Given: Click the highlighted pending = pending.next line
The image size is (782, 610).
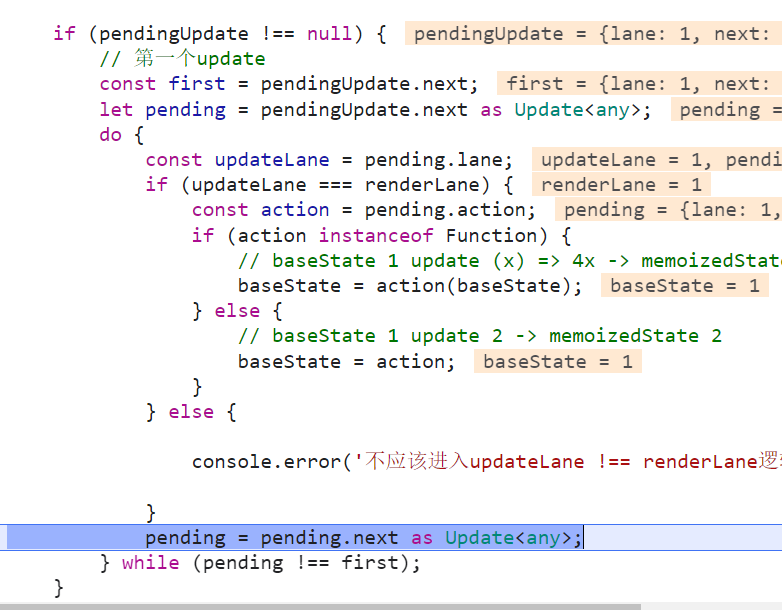Looking at the screenshot, I should [x=362, y=538].
